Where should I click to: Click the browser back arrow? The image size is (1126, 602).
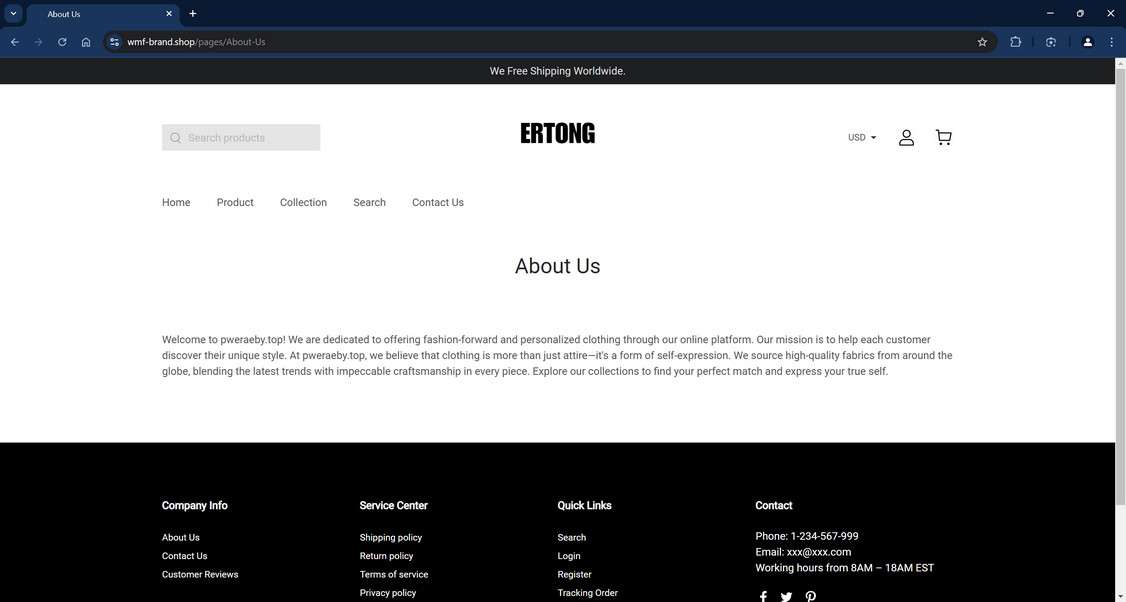point(14,42)
